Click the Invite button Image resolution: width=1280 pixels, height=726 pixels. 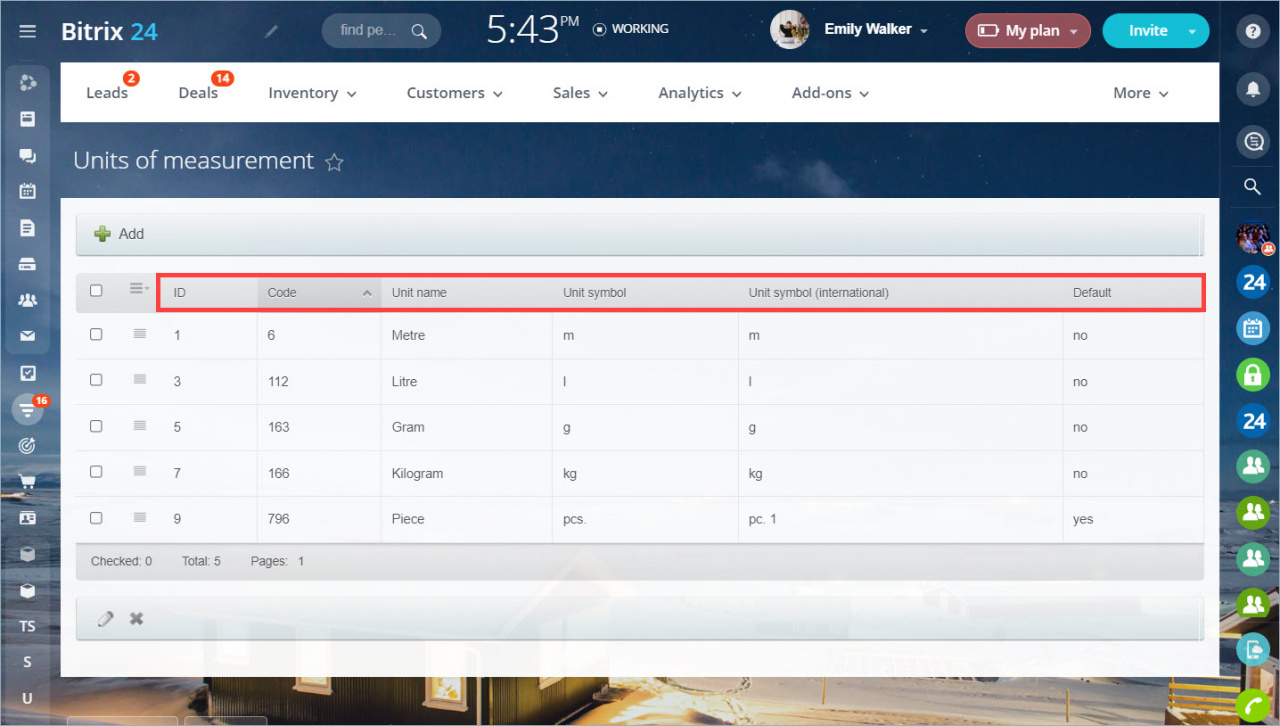click(1148, 31)
